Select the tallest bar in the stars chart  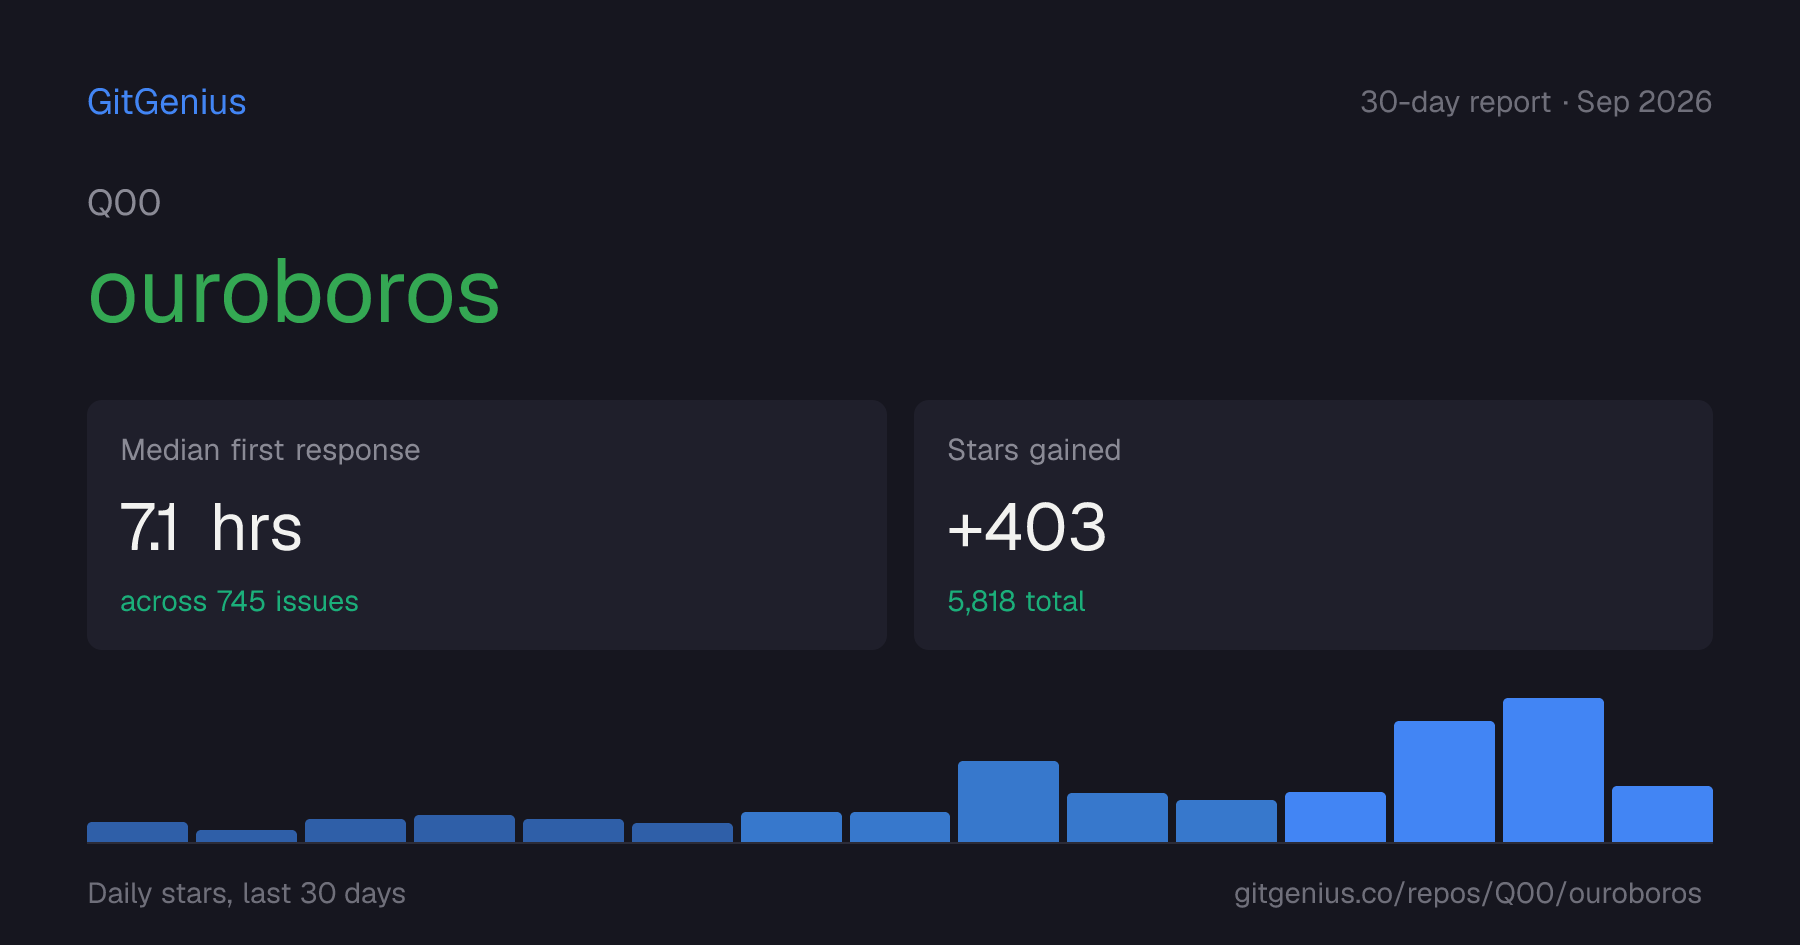(1553, 770)
